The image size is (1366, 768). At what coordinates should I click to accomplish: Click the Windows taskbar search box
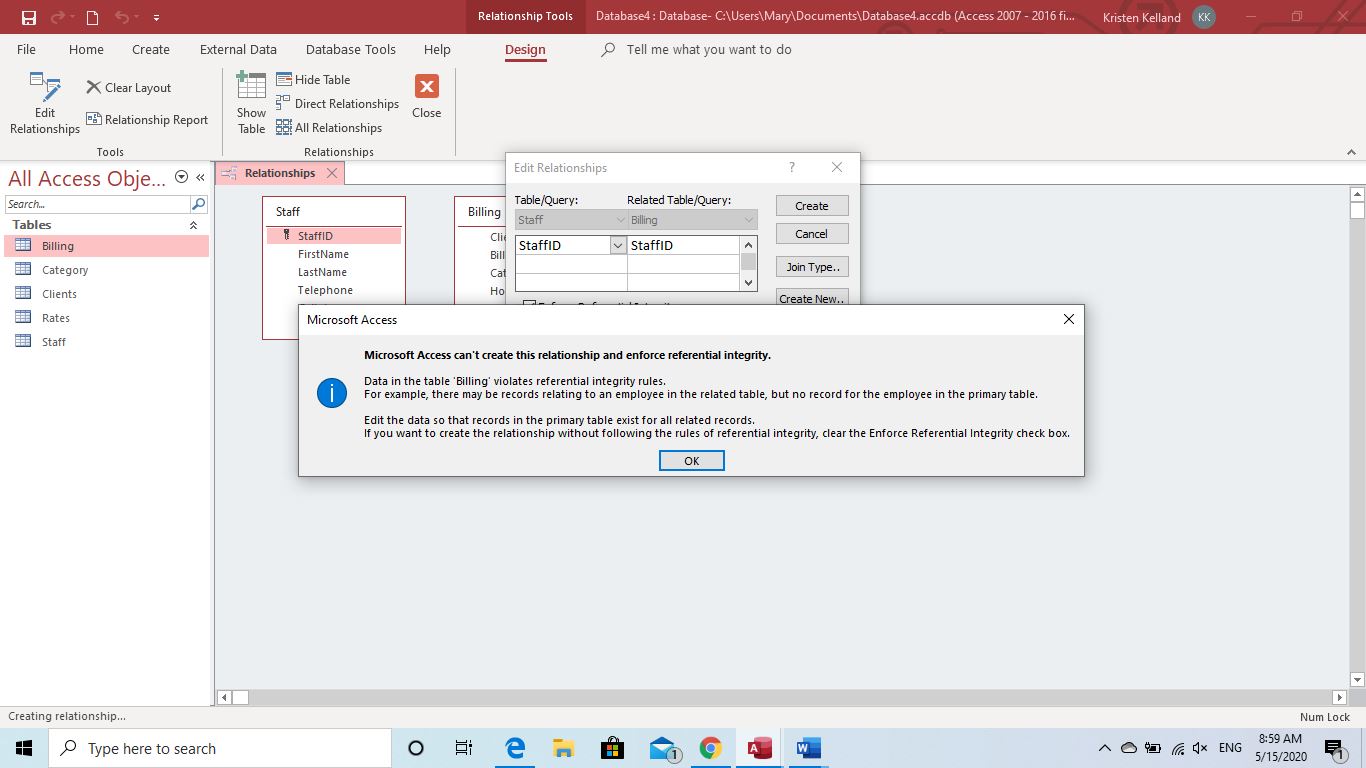click(x=220, y=748)
